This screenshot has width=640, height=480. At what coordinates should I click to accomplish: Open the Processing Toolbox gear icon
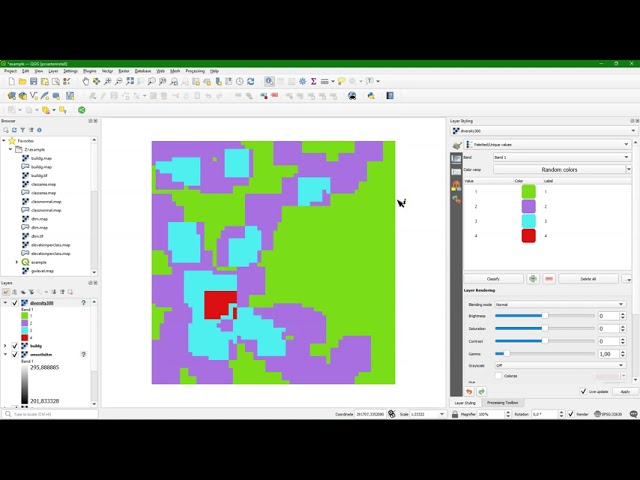point(302,81)
